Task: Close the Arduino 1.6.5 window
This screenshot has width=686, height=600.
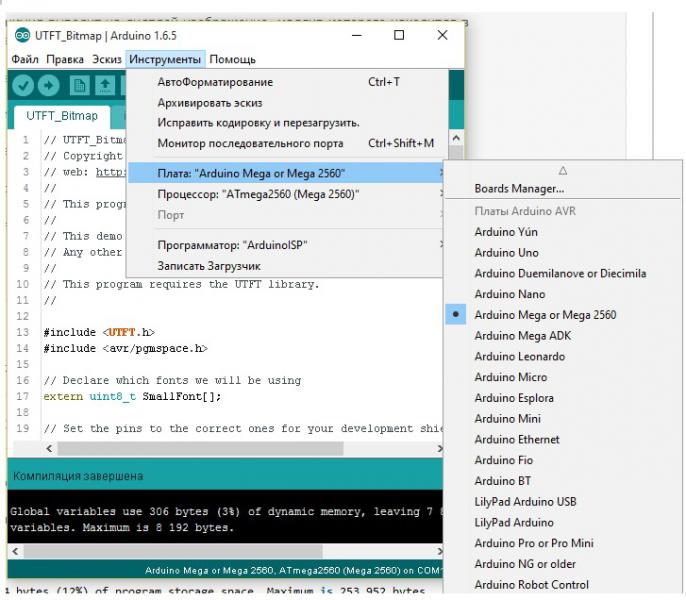Action: tap(442, 35)
